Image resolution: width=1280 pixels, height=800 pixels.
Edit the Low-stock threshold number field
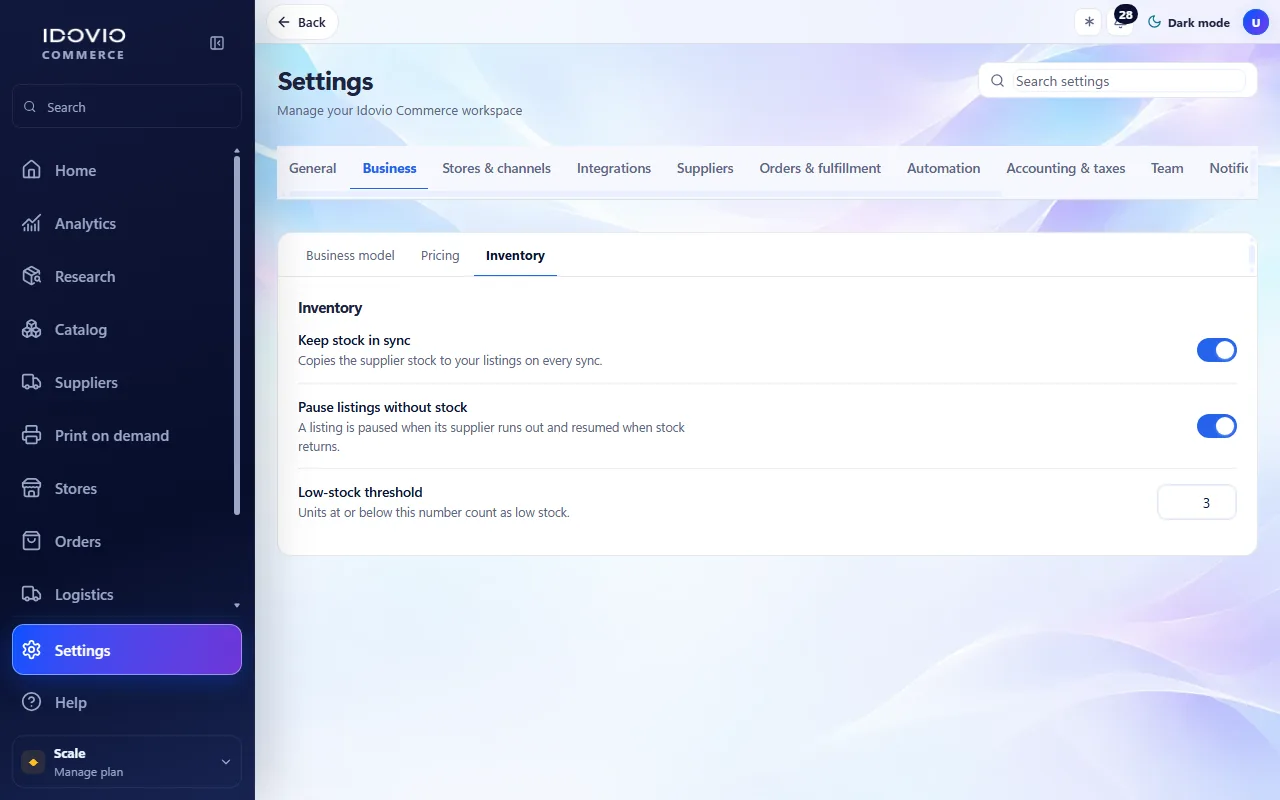tap(1196, 502)
